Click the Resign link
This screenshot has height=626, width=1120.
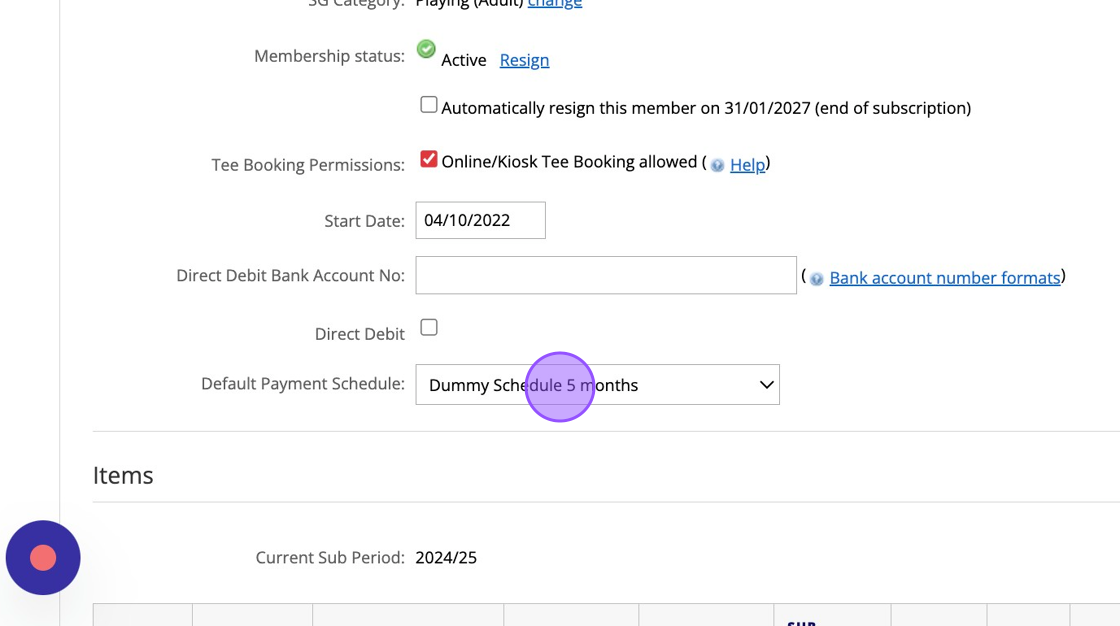click(x=524, y=60)
